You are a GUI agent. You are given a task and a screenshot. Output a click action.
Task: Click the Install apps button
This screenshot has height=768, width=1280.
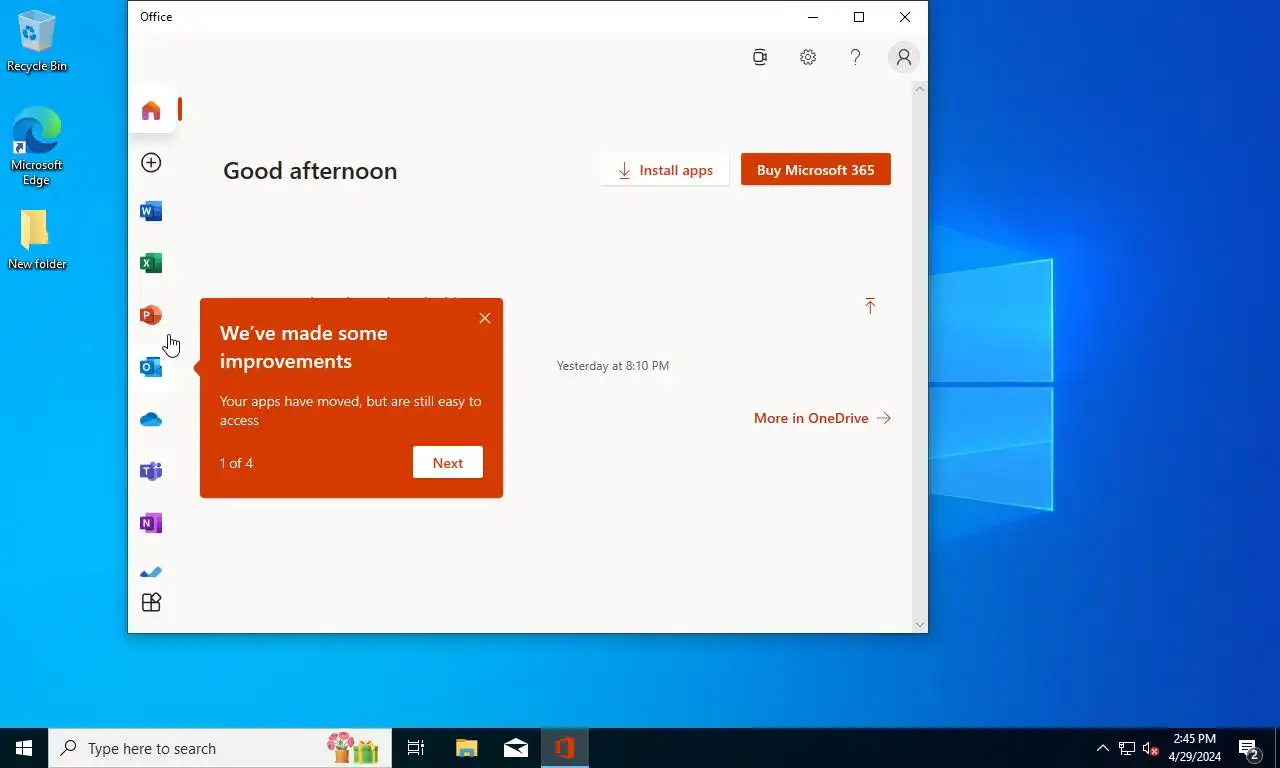click(665, 170)
